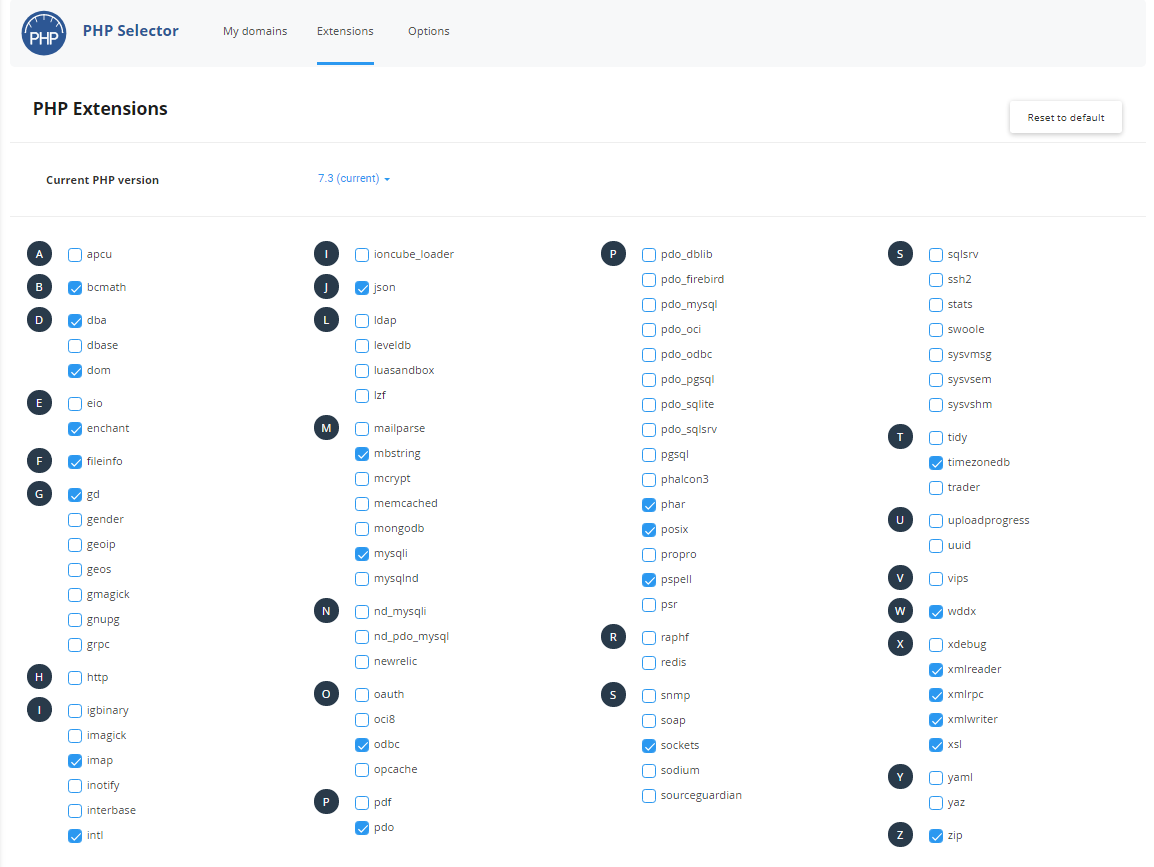Click the letter R section badge
This screenshot has width=1154, height=867.
(614, 637)
